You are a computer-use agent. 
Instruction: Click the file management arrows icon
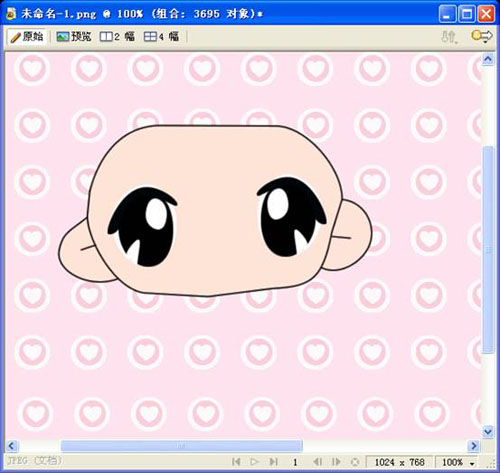pyautogui.click(x=449, y=36)
